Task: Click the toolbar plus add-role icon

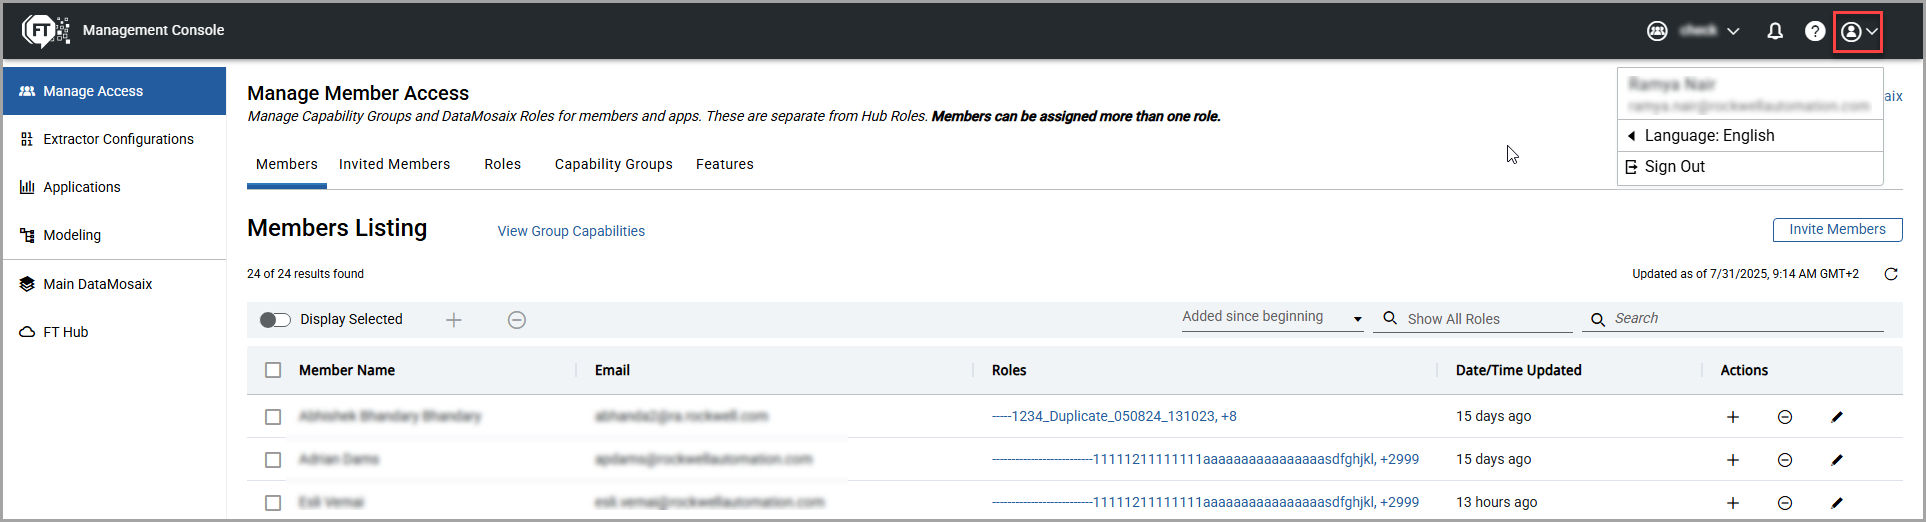Action: point(454,320)
